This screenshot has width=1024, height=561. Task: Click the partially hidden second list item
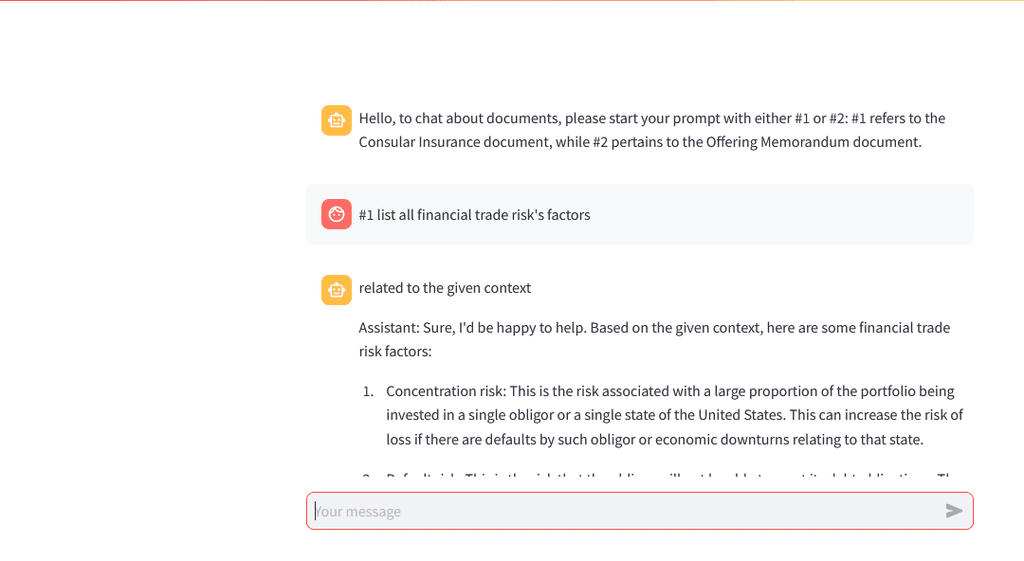tap(661, 475)
